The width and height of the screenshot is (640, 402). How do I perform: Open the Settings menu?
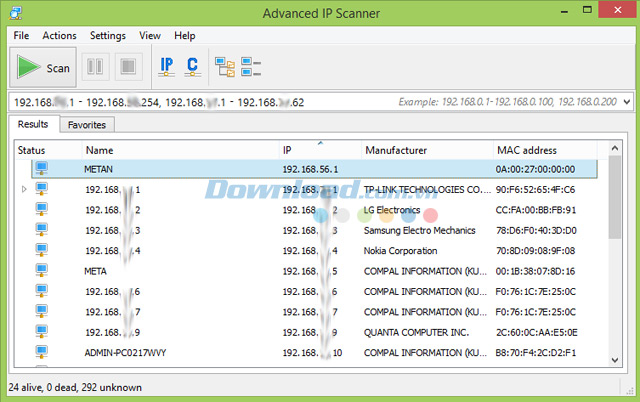point(108,36)
